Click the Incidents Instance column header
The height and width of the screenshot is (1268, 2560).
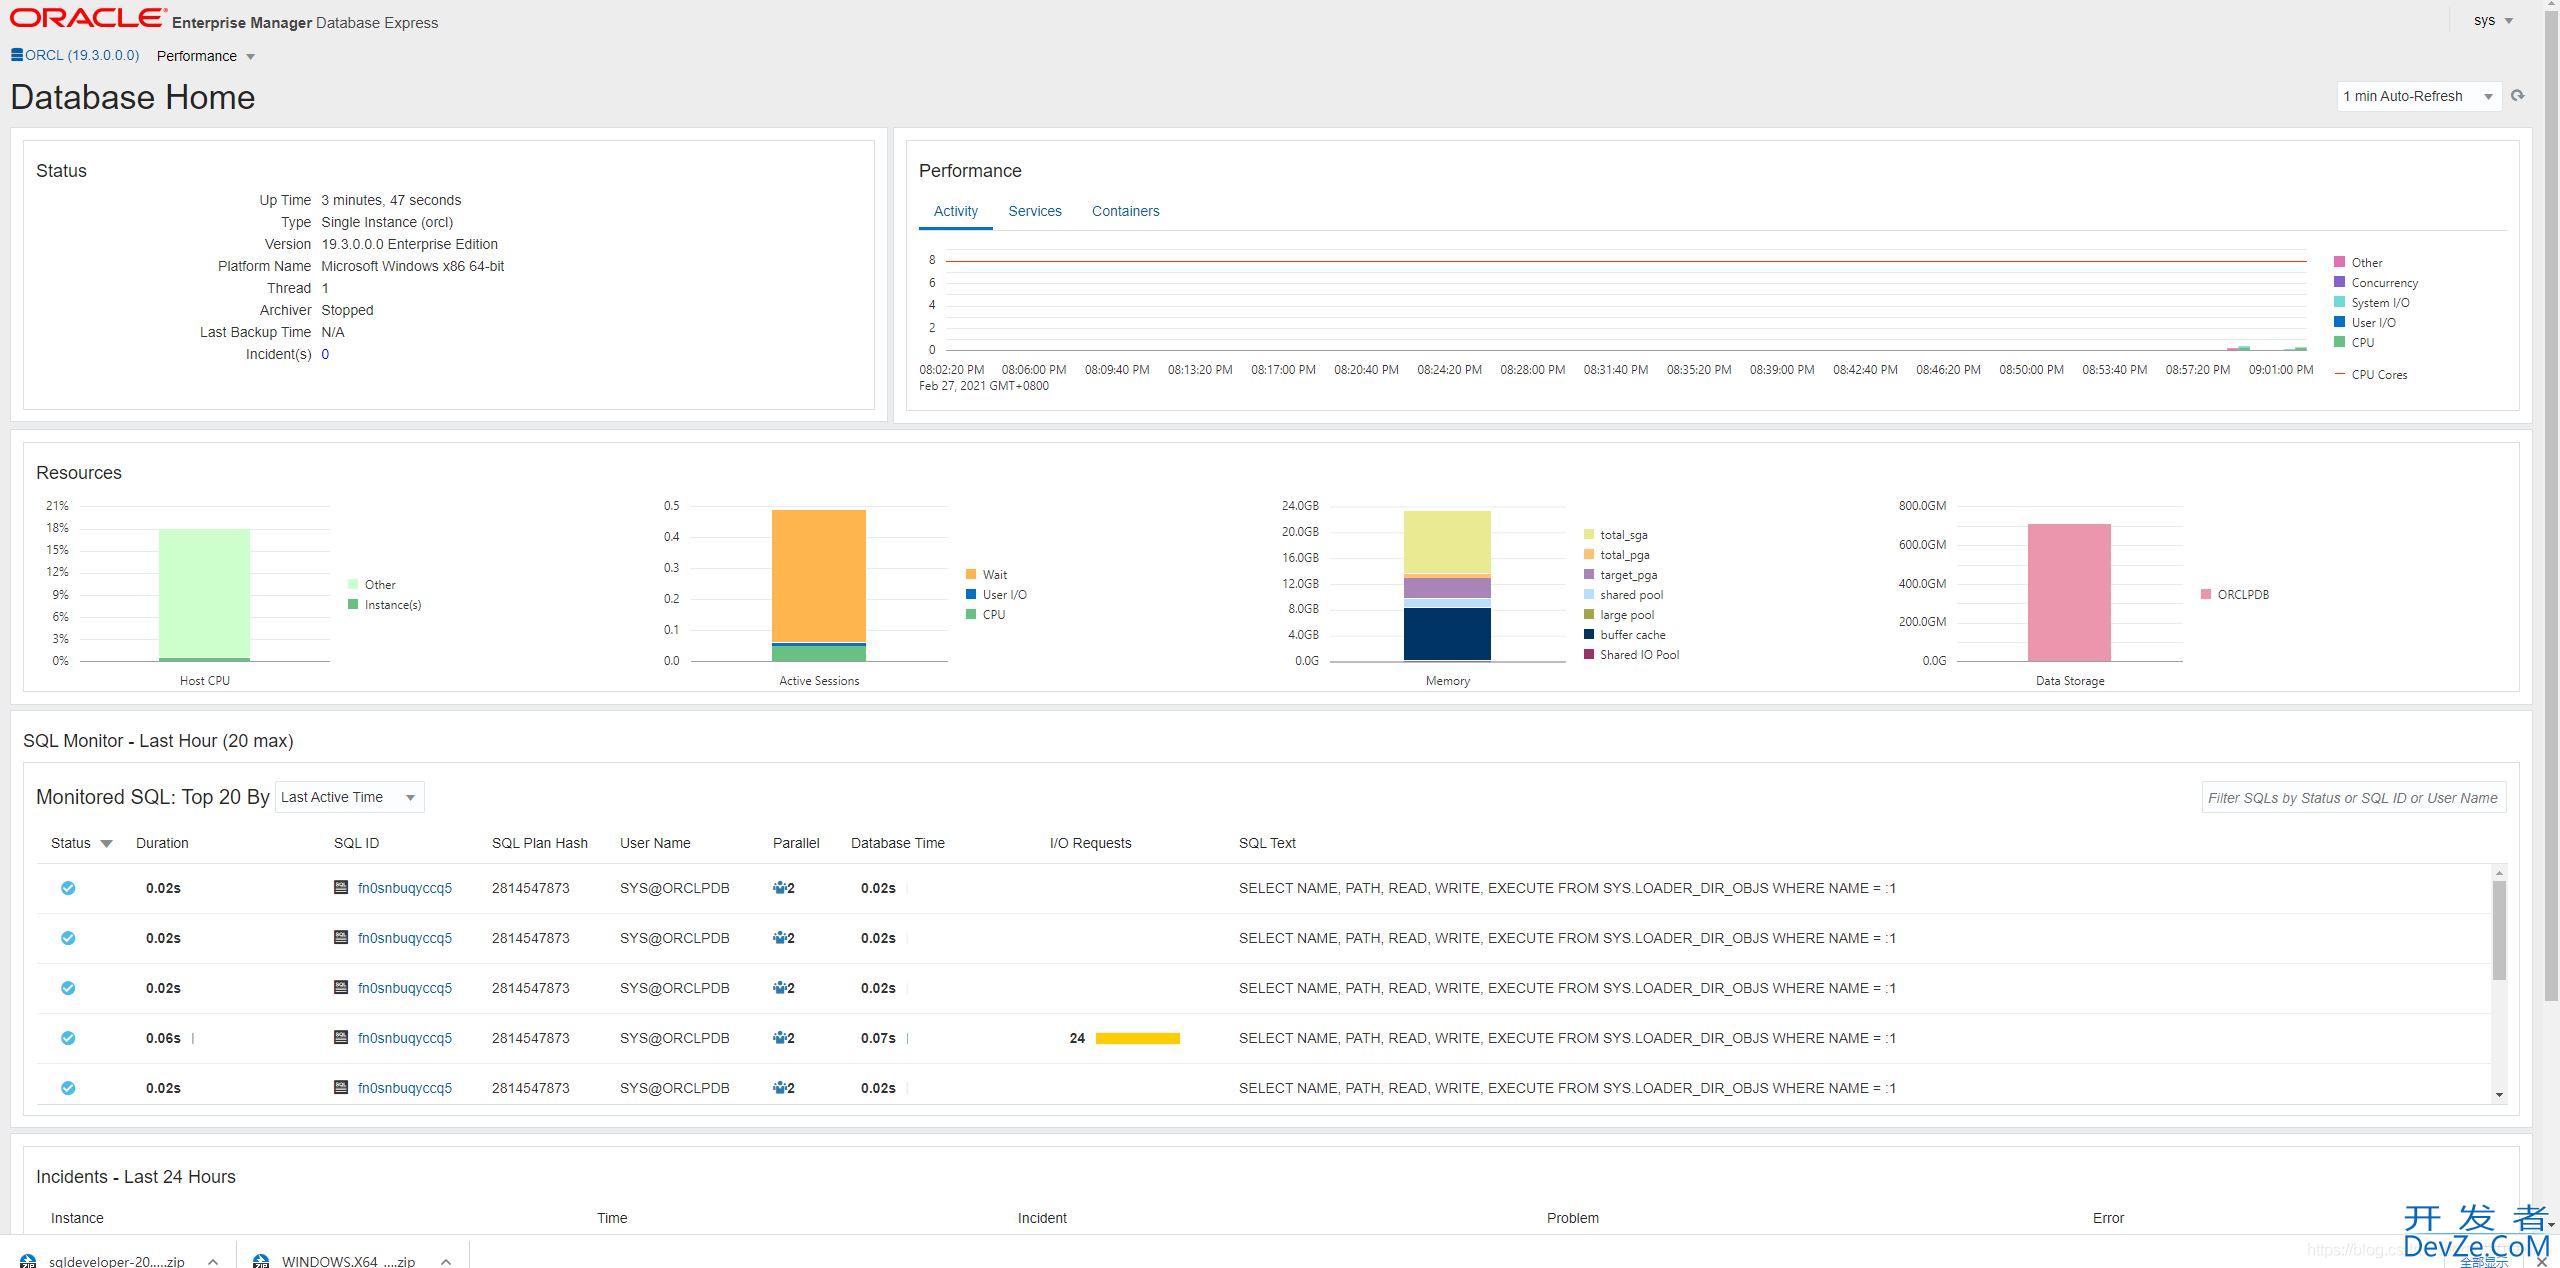tap(77, 1218)
